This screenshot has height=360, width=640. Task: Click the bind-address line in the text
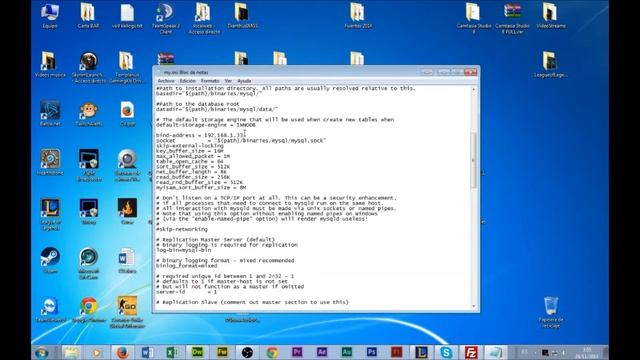201,135
